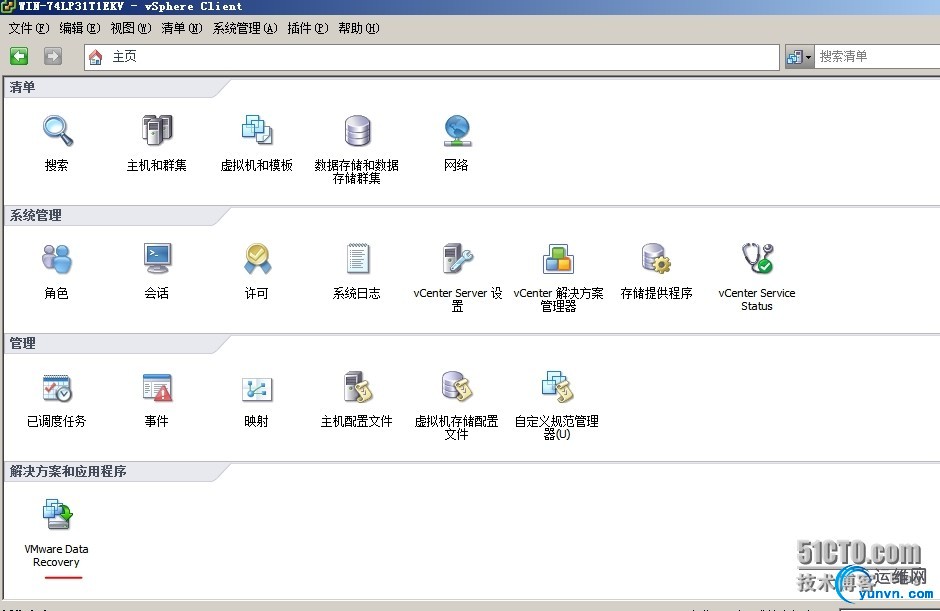The width and height of the screenshot is (940, 611).
Task: Open the 视图(W) menu
Action: coord(131,28)
